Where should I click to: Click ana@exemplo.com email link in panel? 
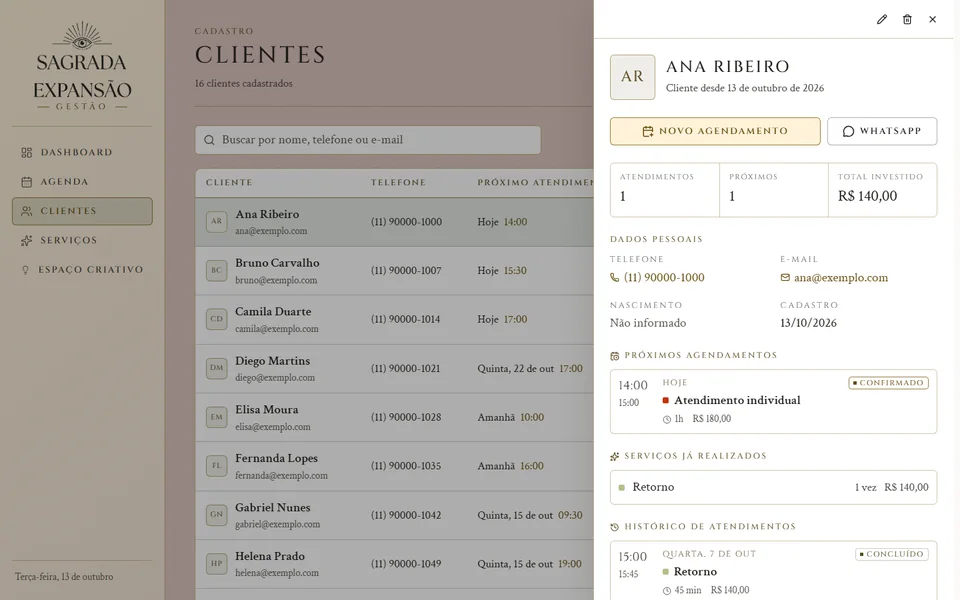point(834,278)
